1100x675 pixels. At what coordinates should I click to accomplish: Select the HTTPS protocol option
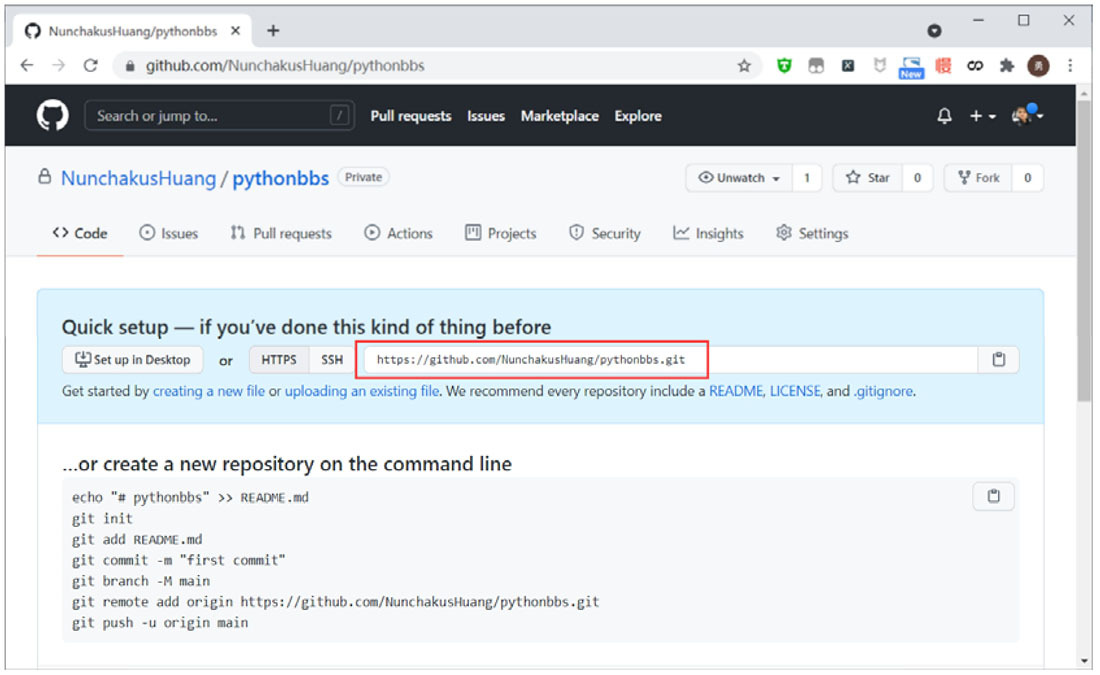[279, 360]
